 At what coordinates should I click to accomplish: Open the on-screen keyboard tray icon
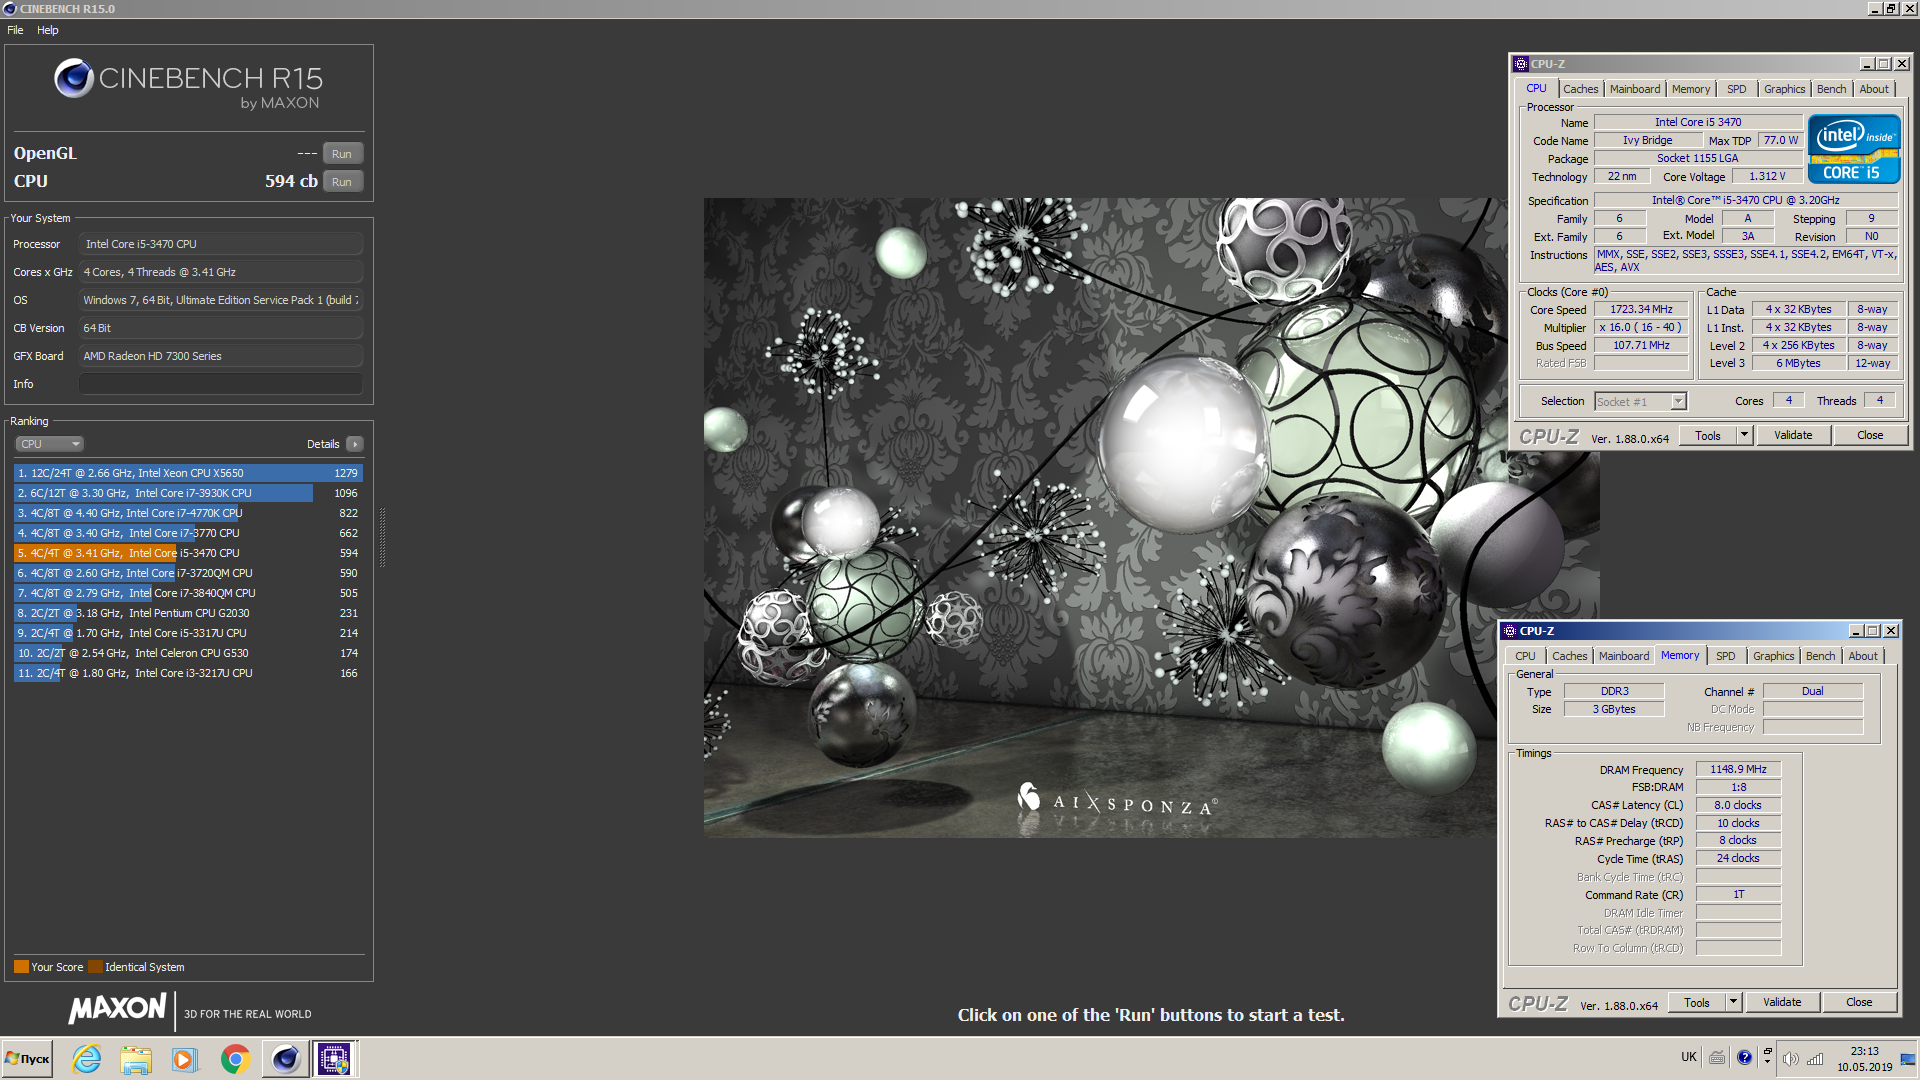tap(1717, 1058)
